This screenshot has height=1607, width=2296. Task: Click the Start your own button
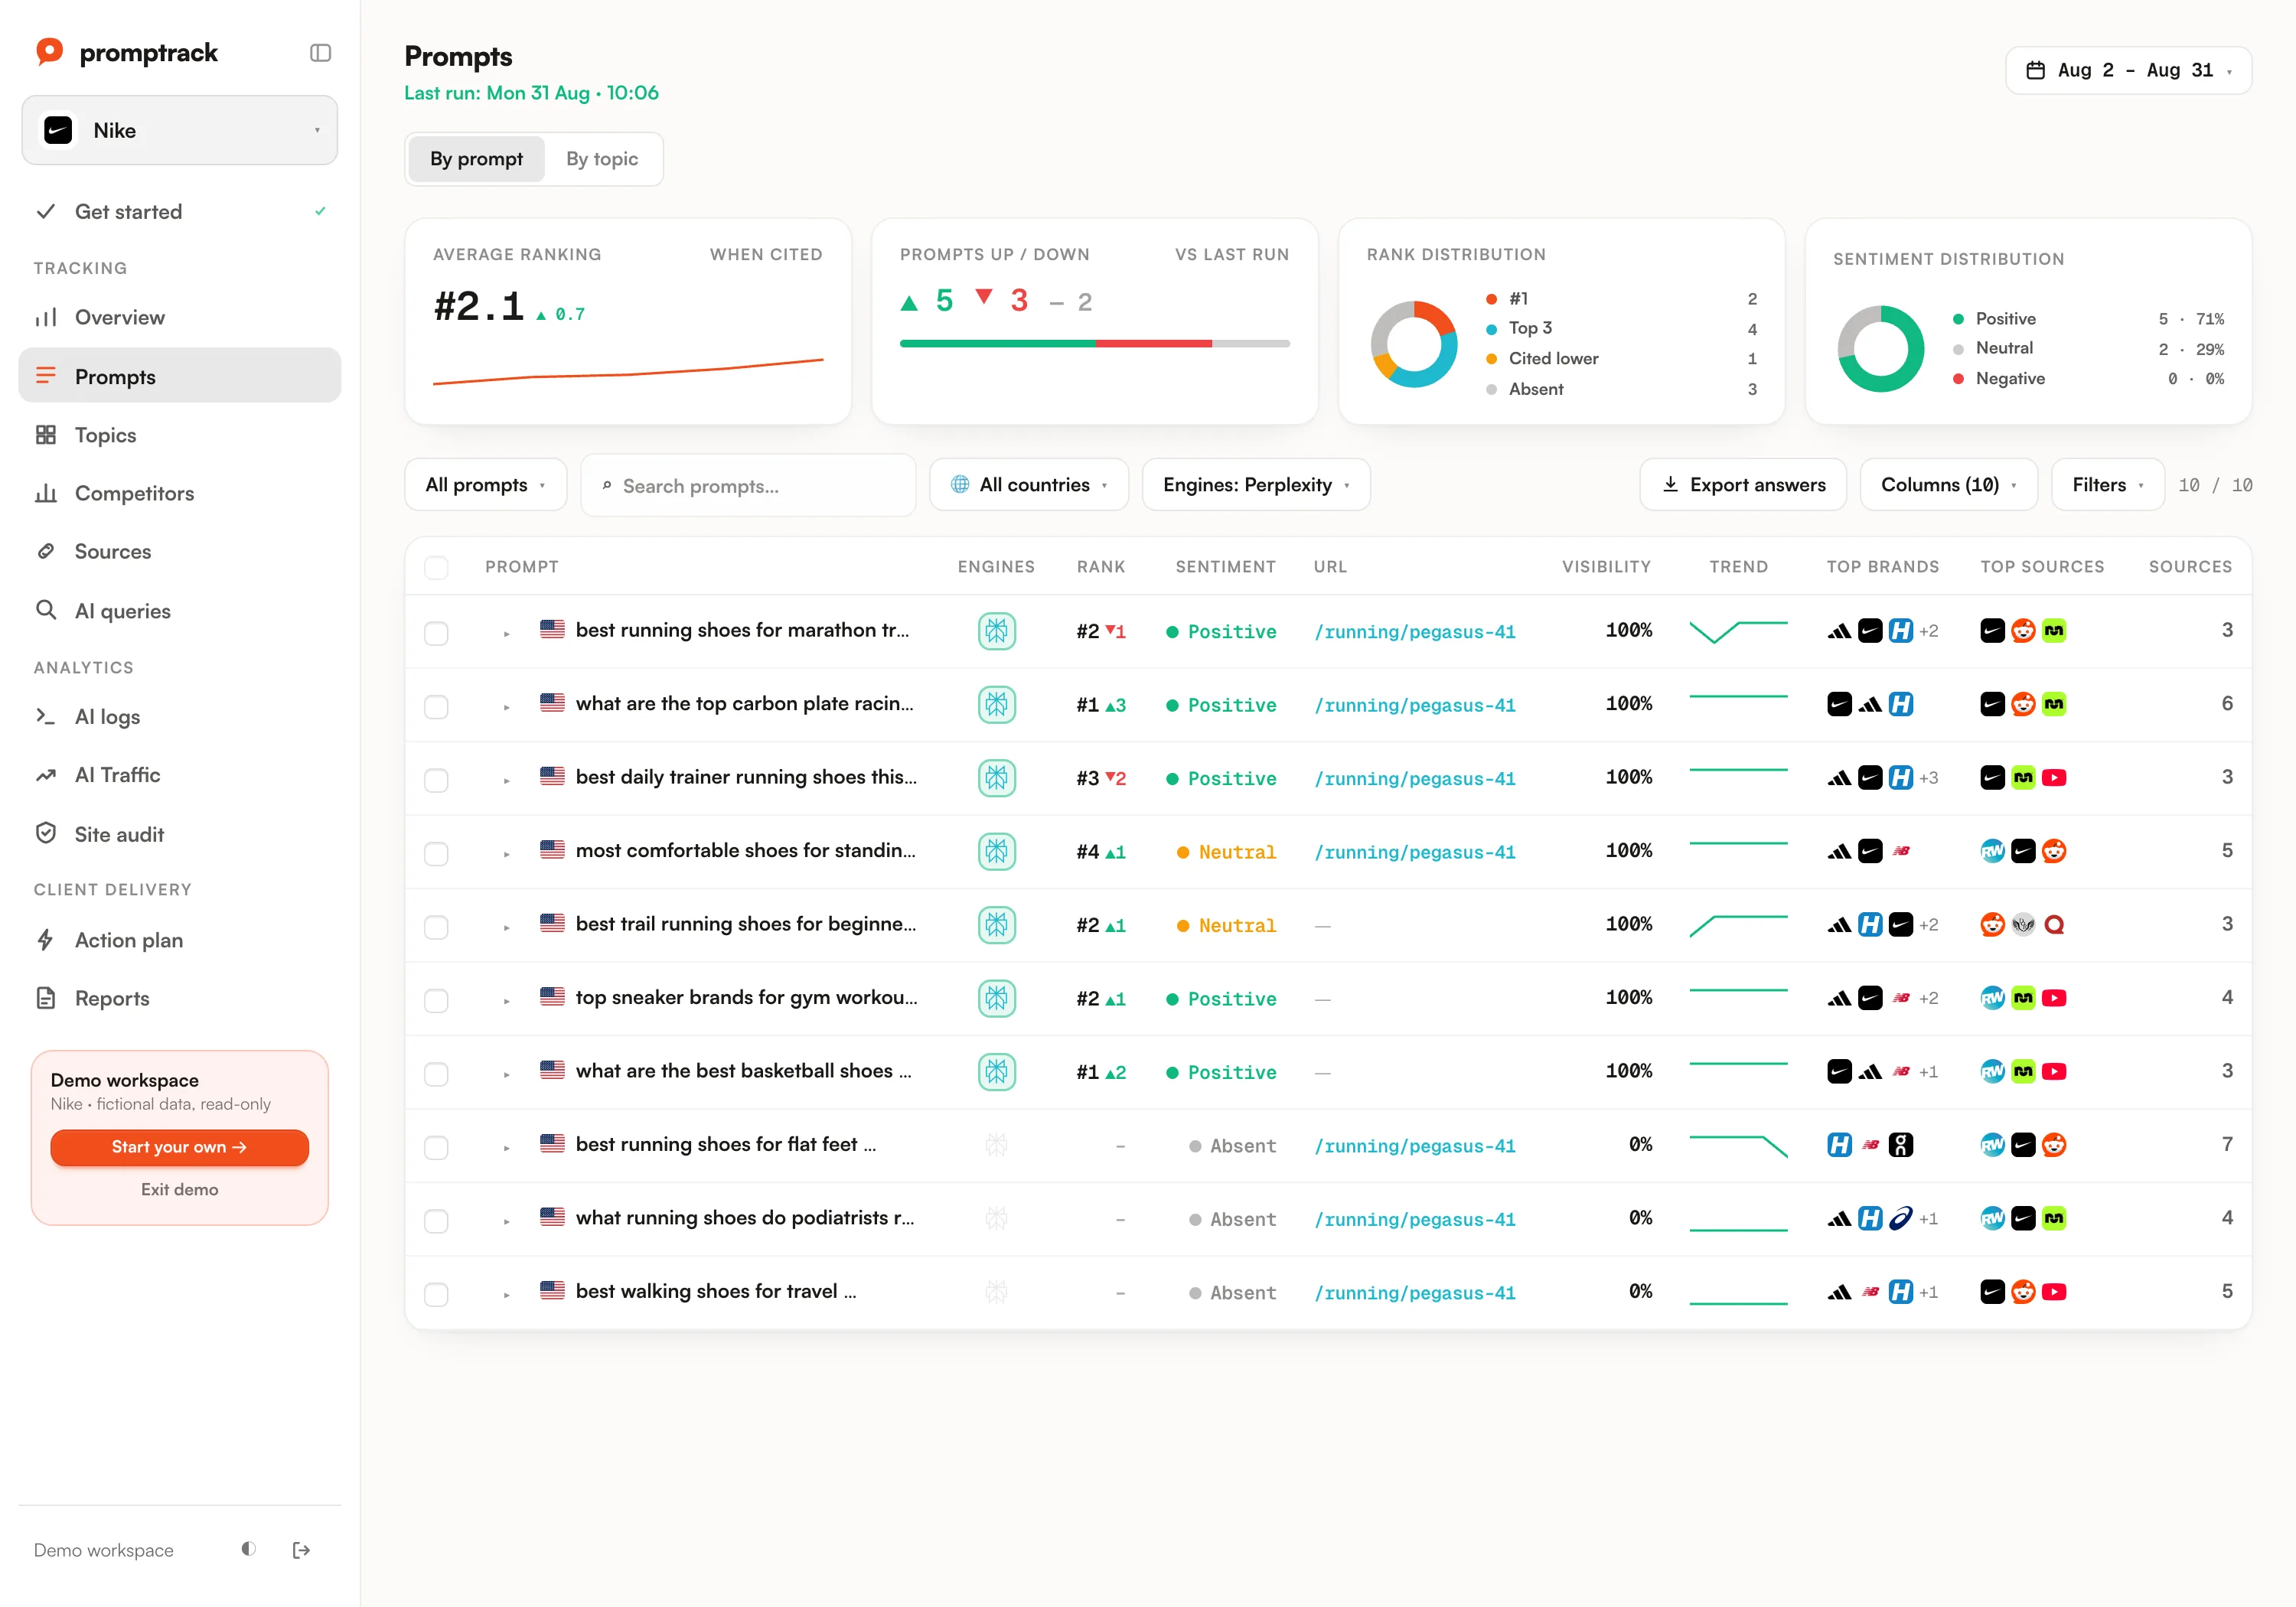pos(180,1147)
